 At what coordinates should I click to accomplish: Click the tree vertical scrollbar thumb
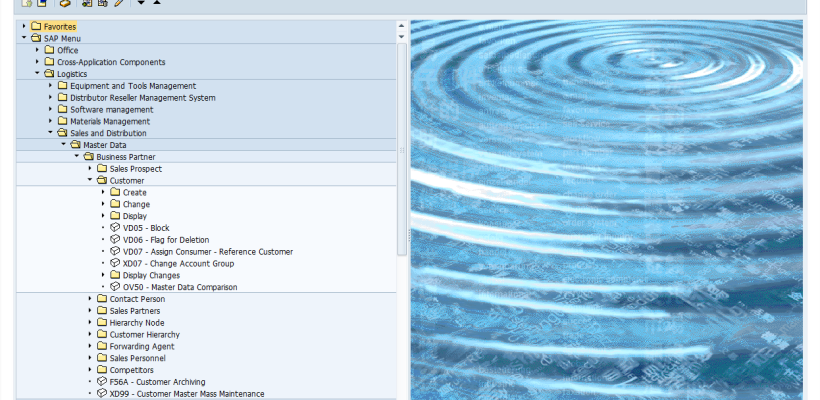(402, 149)
